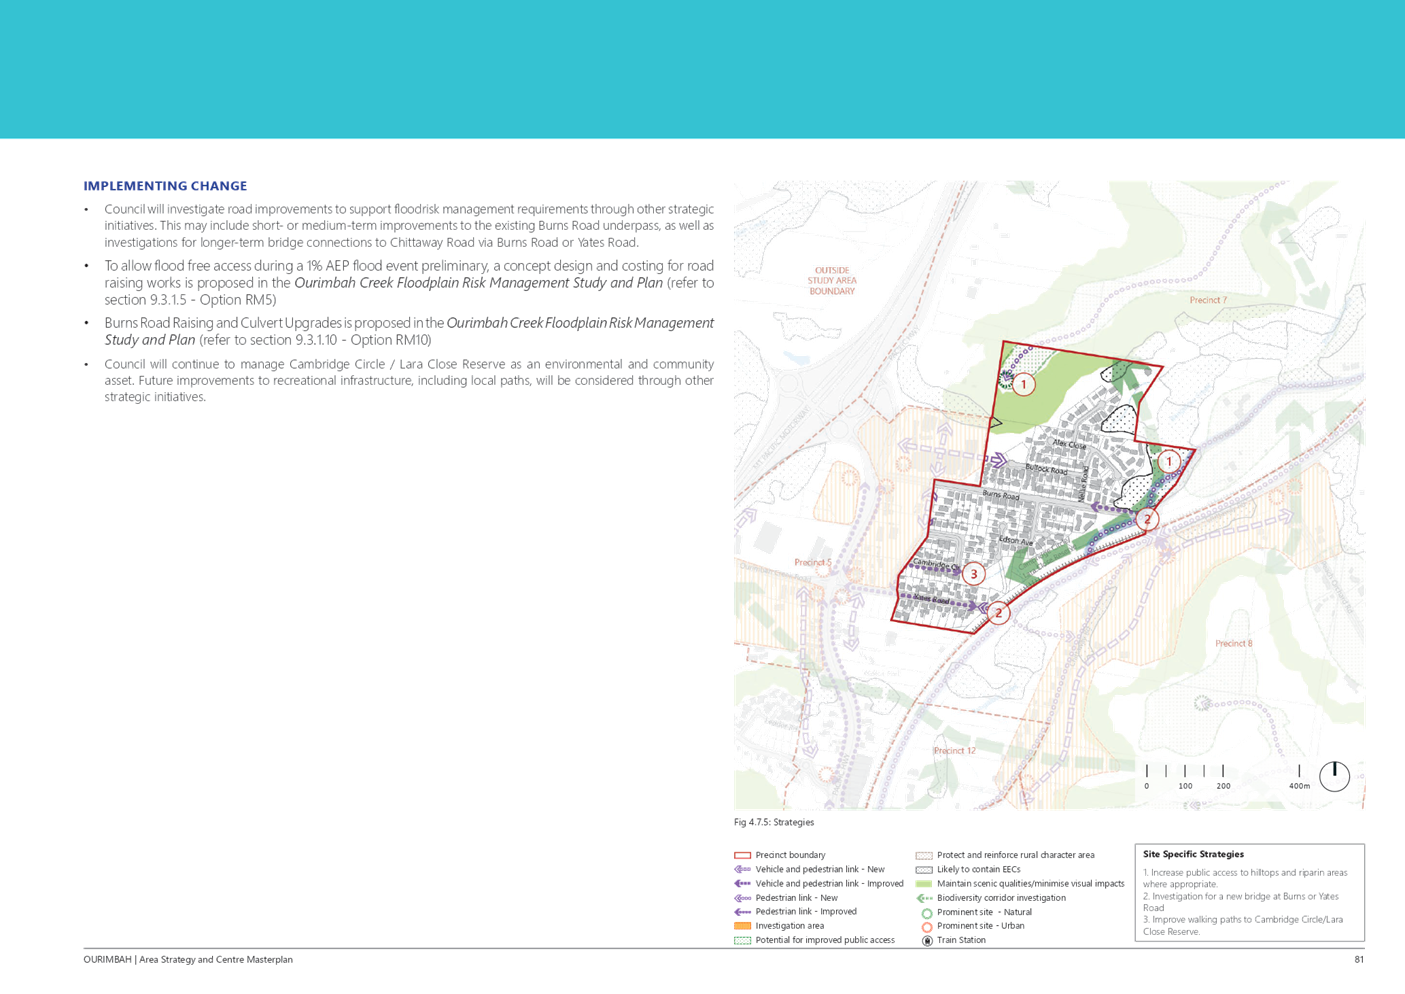This screenshot has width=1405, height=994.
Task: Click the Precinct 7 map label
Action: [1208, 300]
